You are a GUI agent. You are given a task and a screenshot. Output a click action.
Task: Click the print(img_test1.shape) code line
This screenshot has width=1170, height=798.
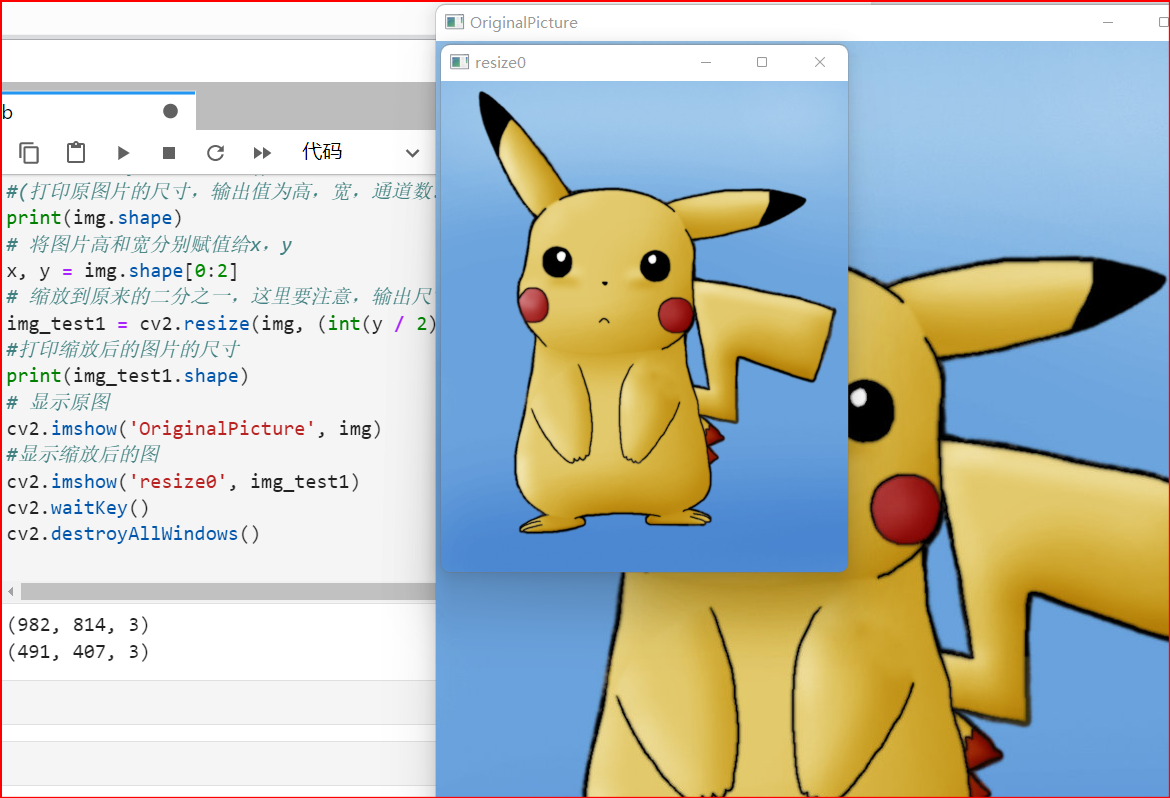(x=127, y=375)
